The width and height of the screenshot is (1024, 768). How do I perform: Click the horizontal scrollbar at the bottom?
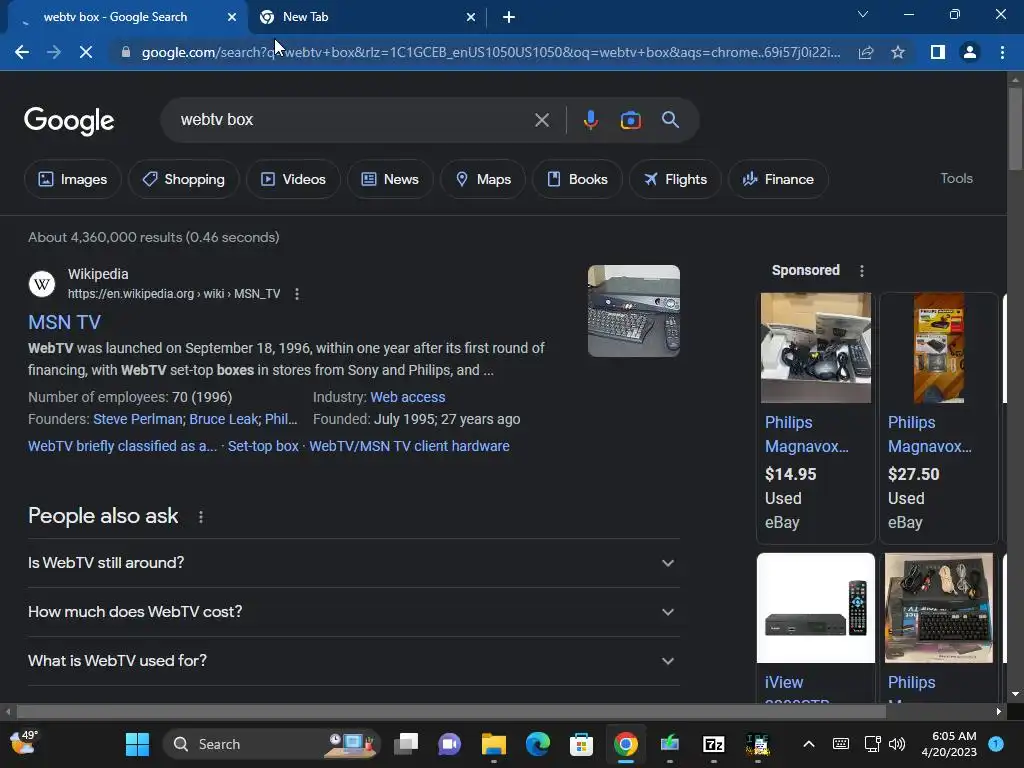451,712
